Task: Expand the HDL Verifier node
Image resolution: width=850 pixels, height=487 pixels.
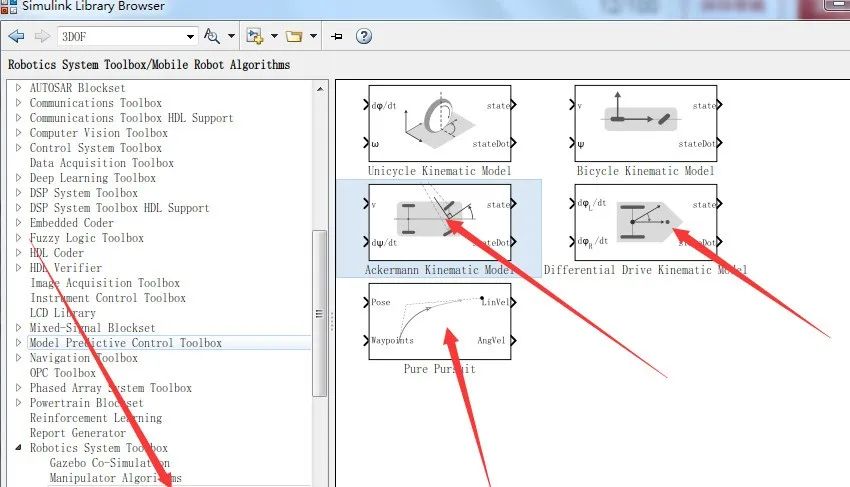Action: [x=19, y=268]
